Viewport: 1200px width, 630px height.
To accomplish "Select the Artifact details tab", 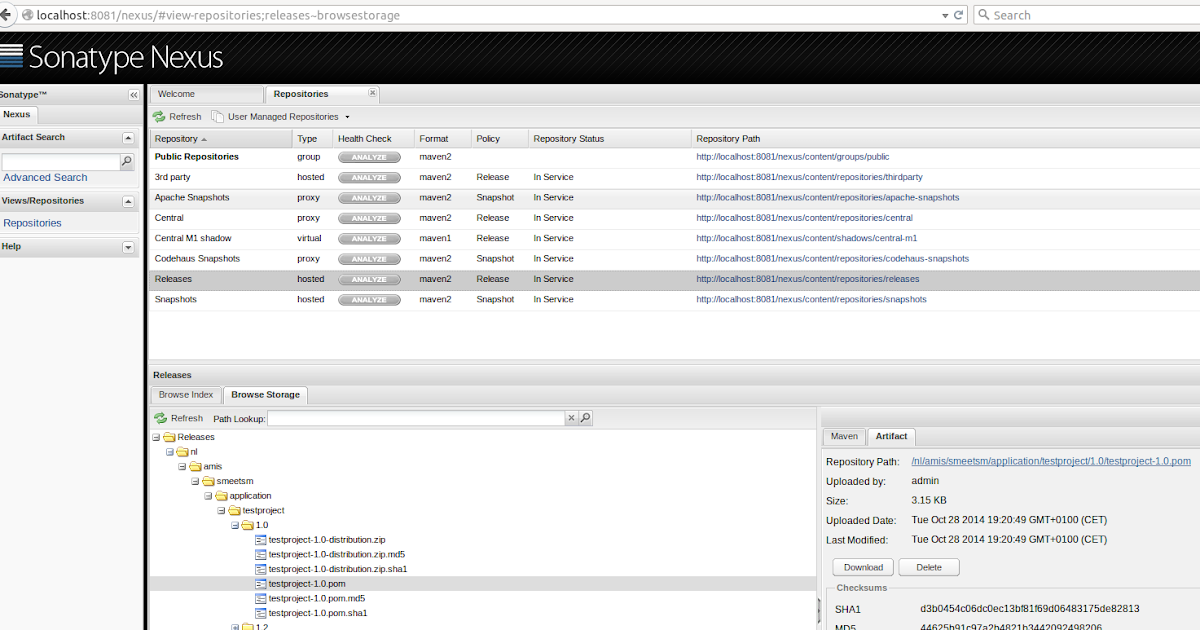I will (891, 437).
